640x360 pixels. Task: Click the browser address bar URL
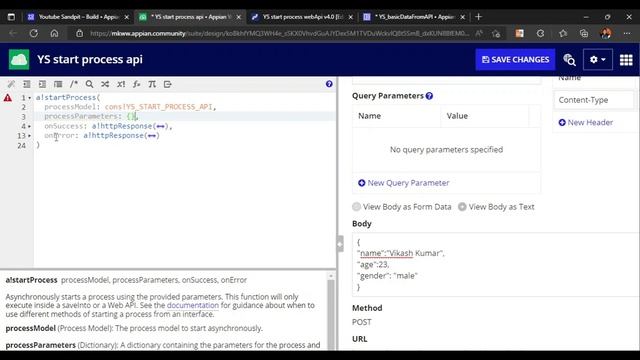tap(280, 33)
